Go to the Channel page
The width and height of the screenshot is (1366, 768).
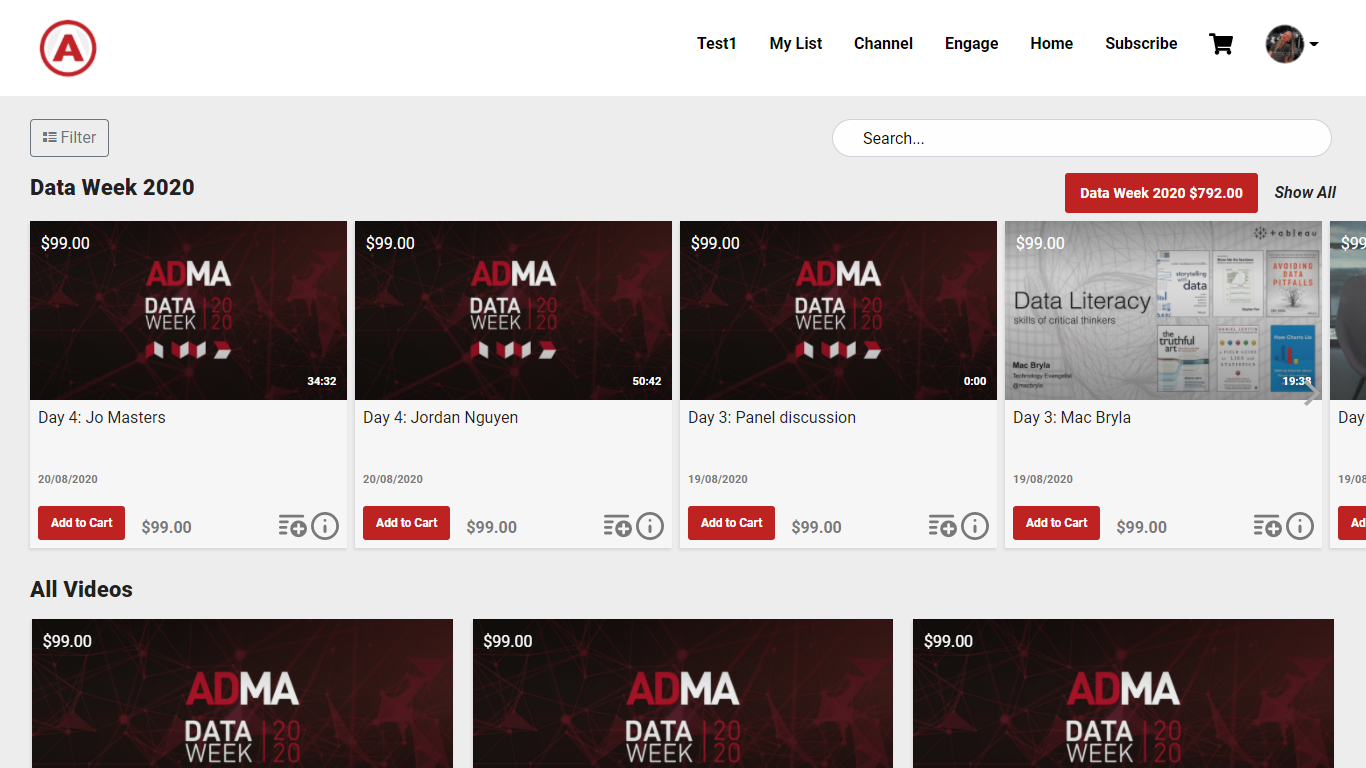click(883, 44)
